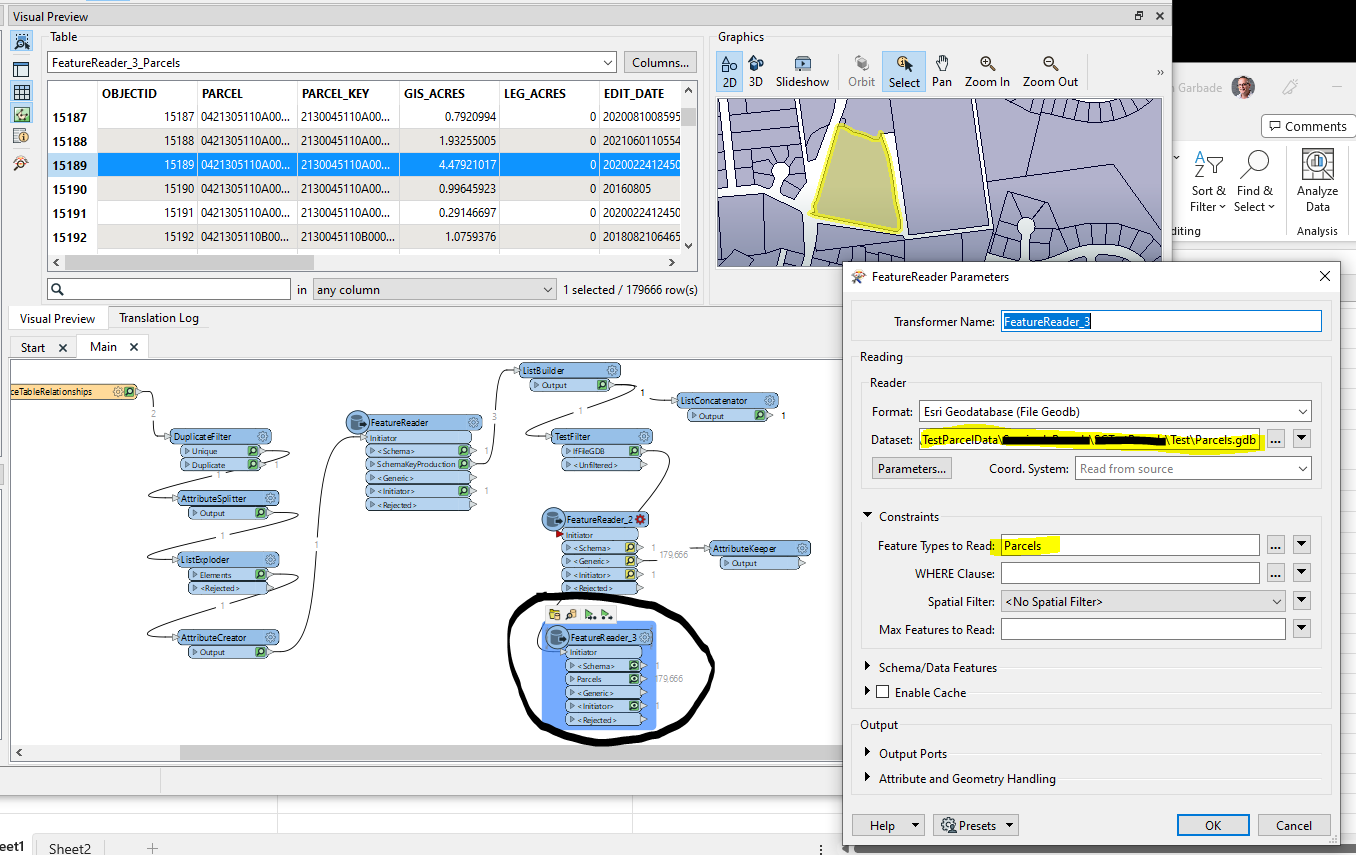Collapse the Constraints section
The image size is (1356, 855).
868,516
